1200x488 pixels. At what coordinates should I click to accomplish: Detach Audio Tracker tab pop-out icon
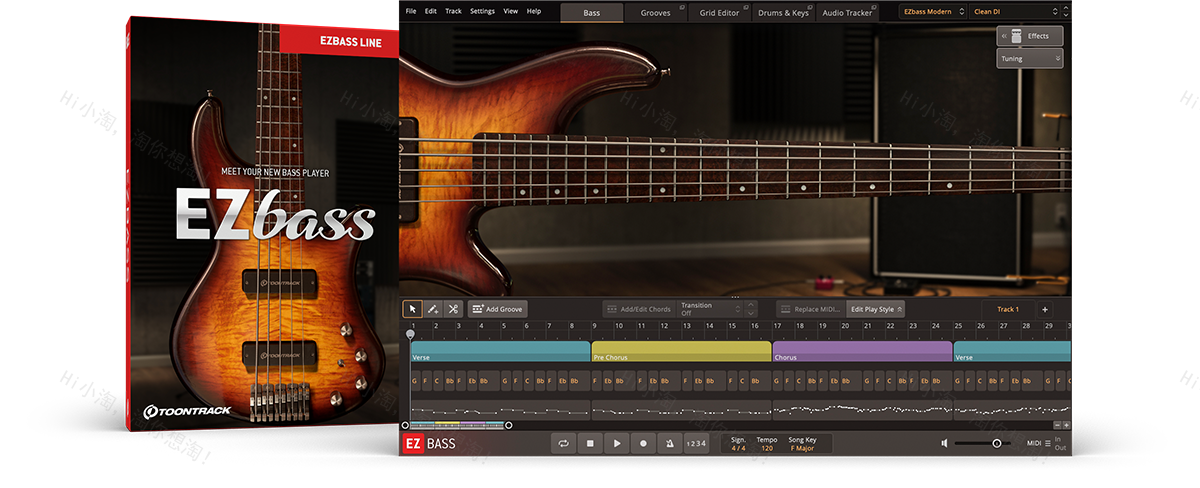(873, 8)
